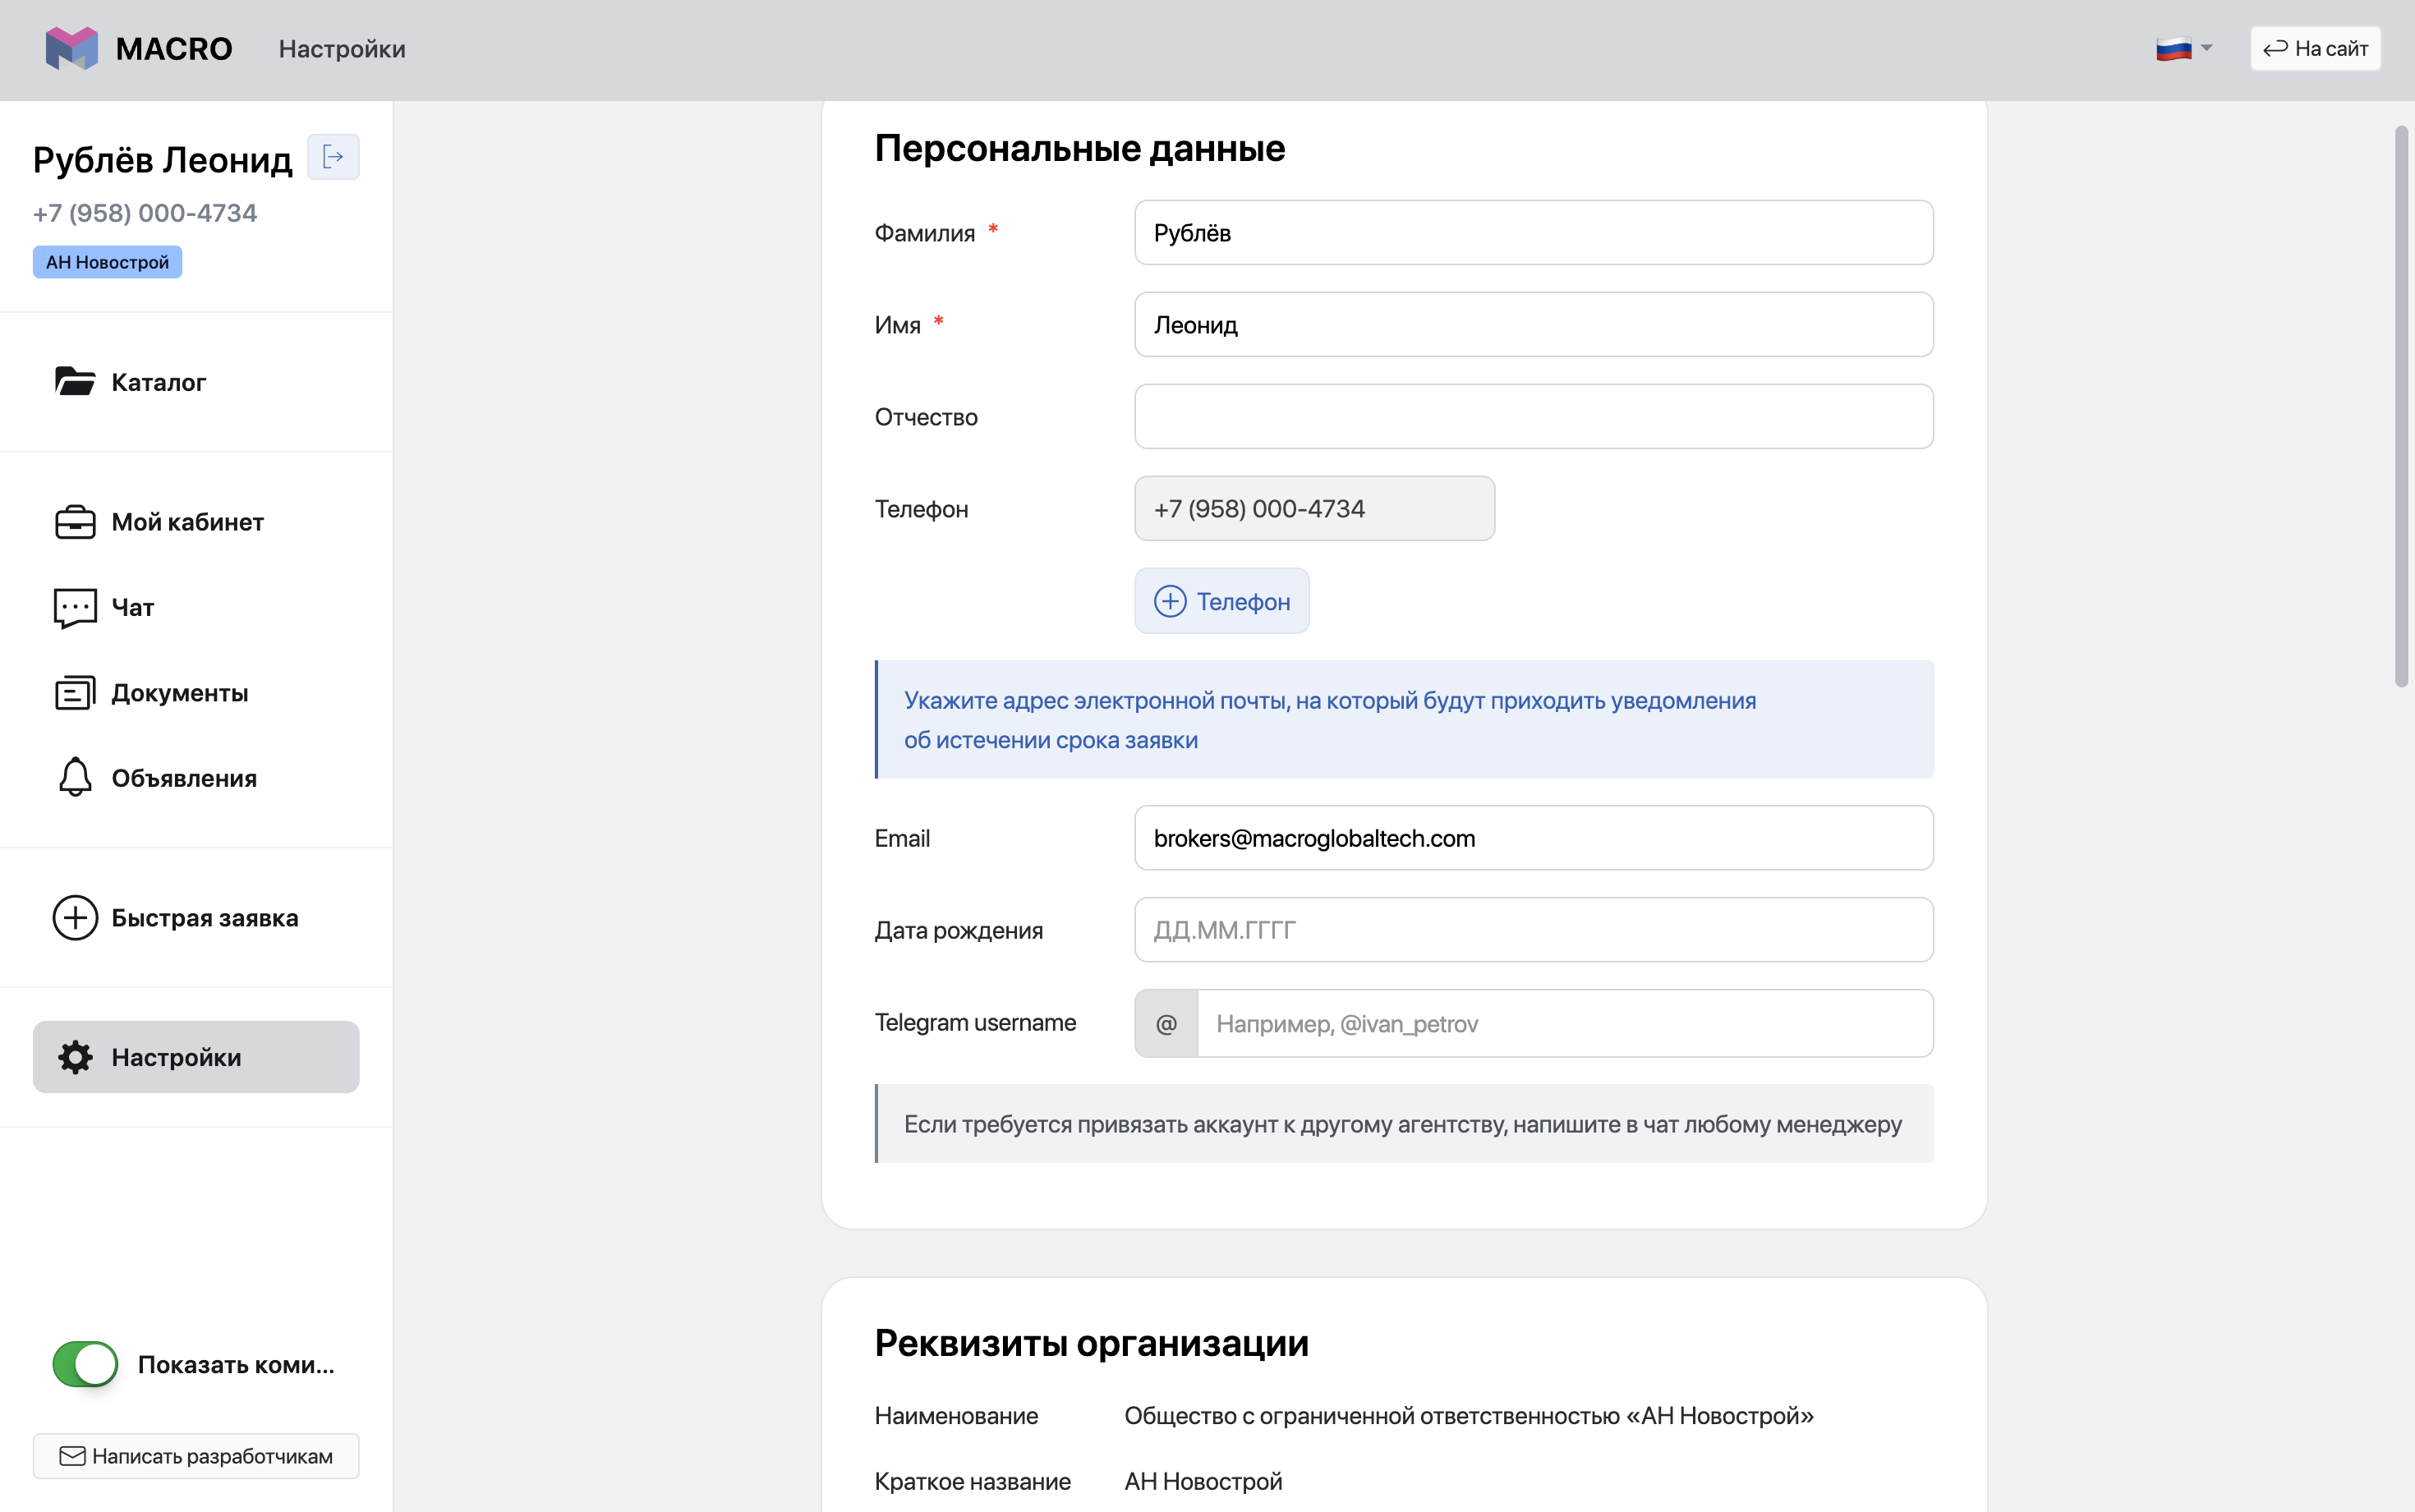Click the Russian flag icon
2415x1512 pixels.
[x=2174, y=48]
